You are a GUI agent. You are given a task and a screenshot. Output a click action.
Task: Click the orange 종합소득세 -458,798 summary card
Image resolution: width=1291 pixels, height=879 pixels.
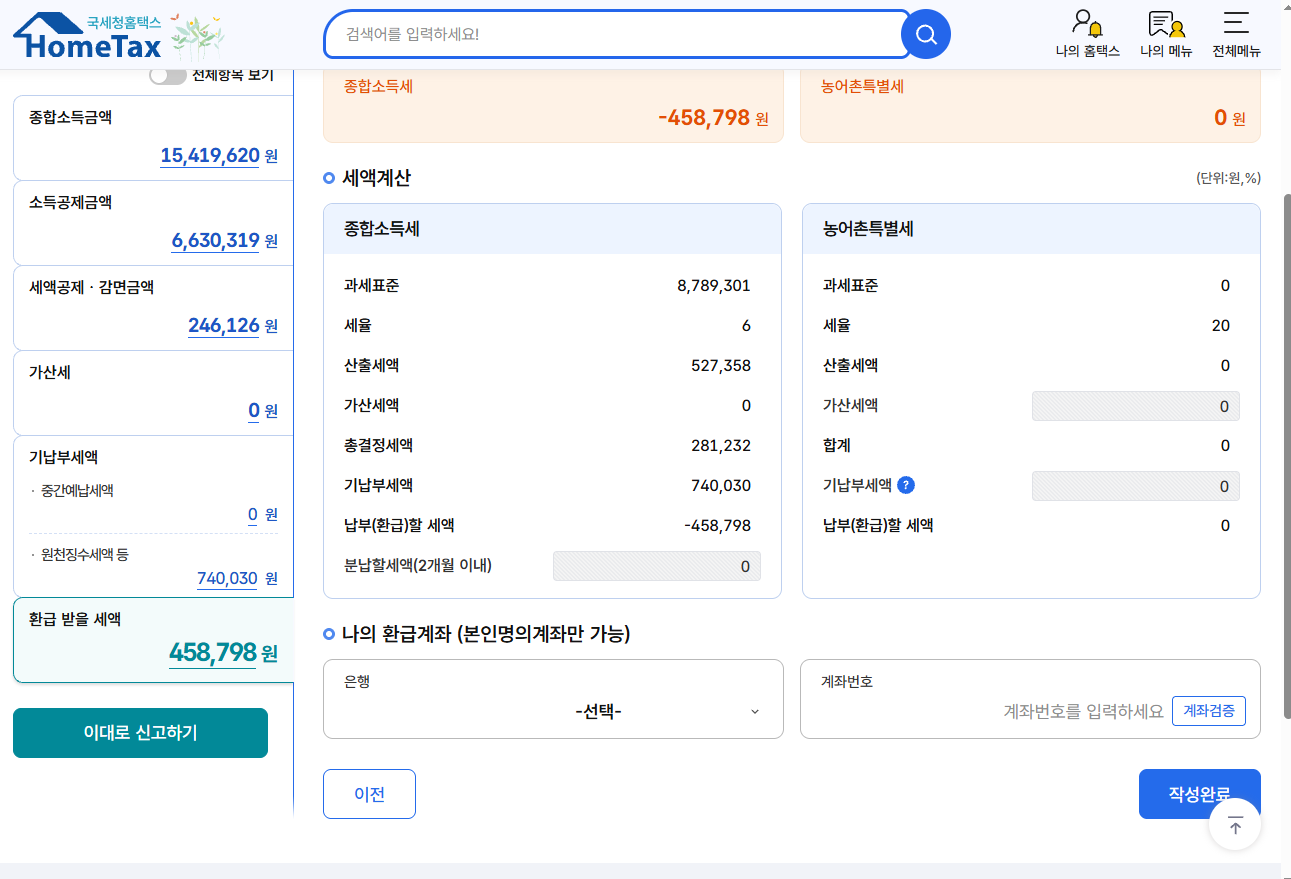(553, 105)
